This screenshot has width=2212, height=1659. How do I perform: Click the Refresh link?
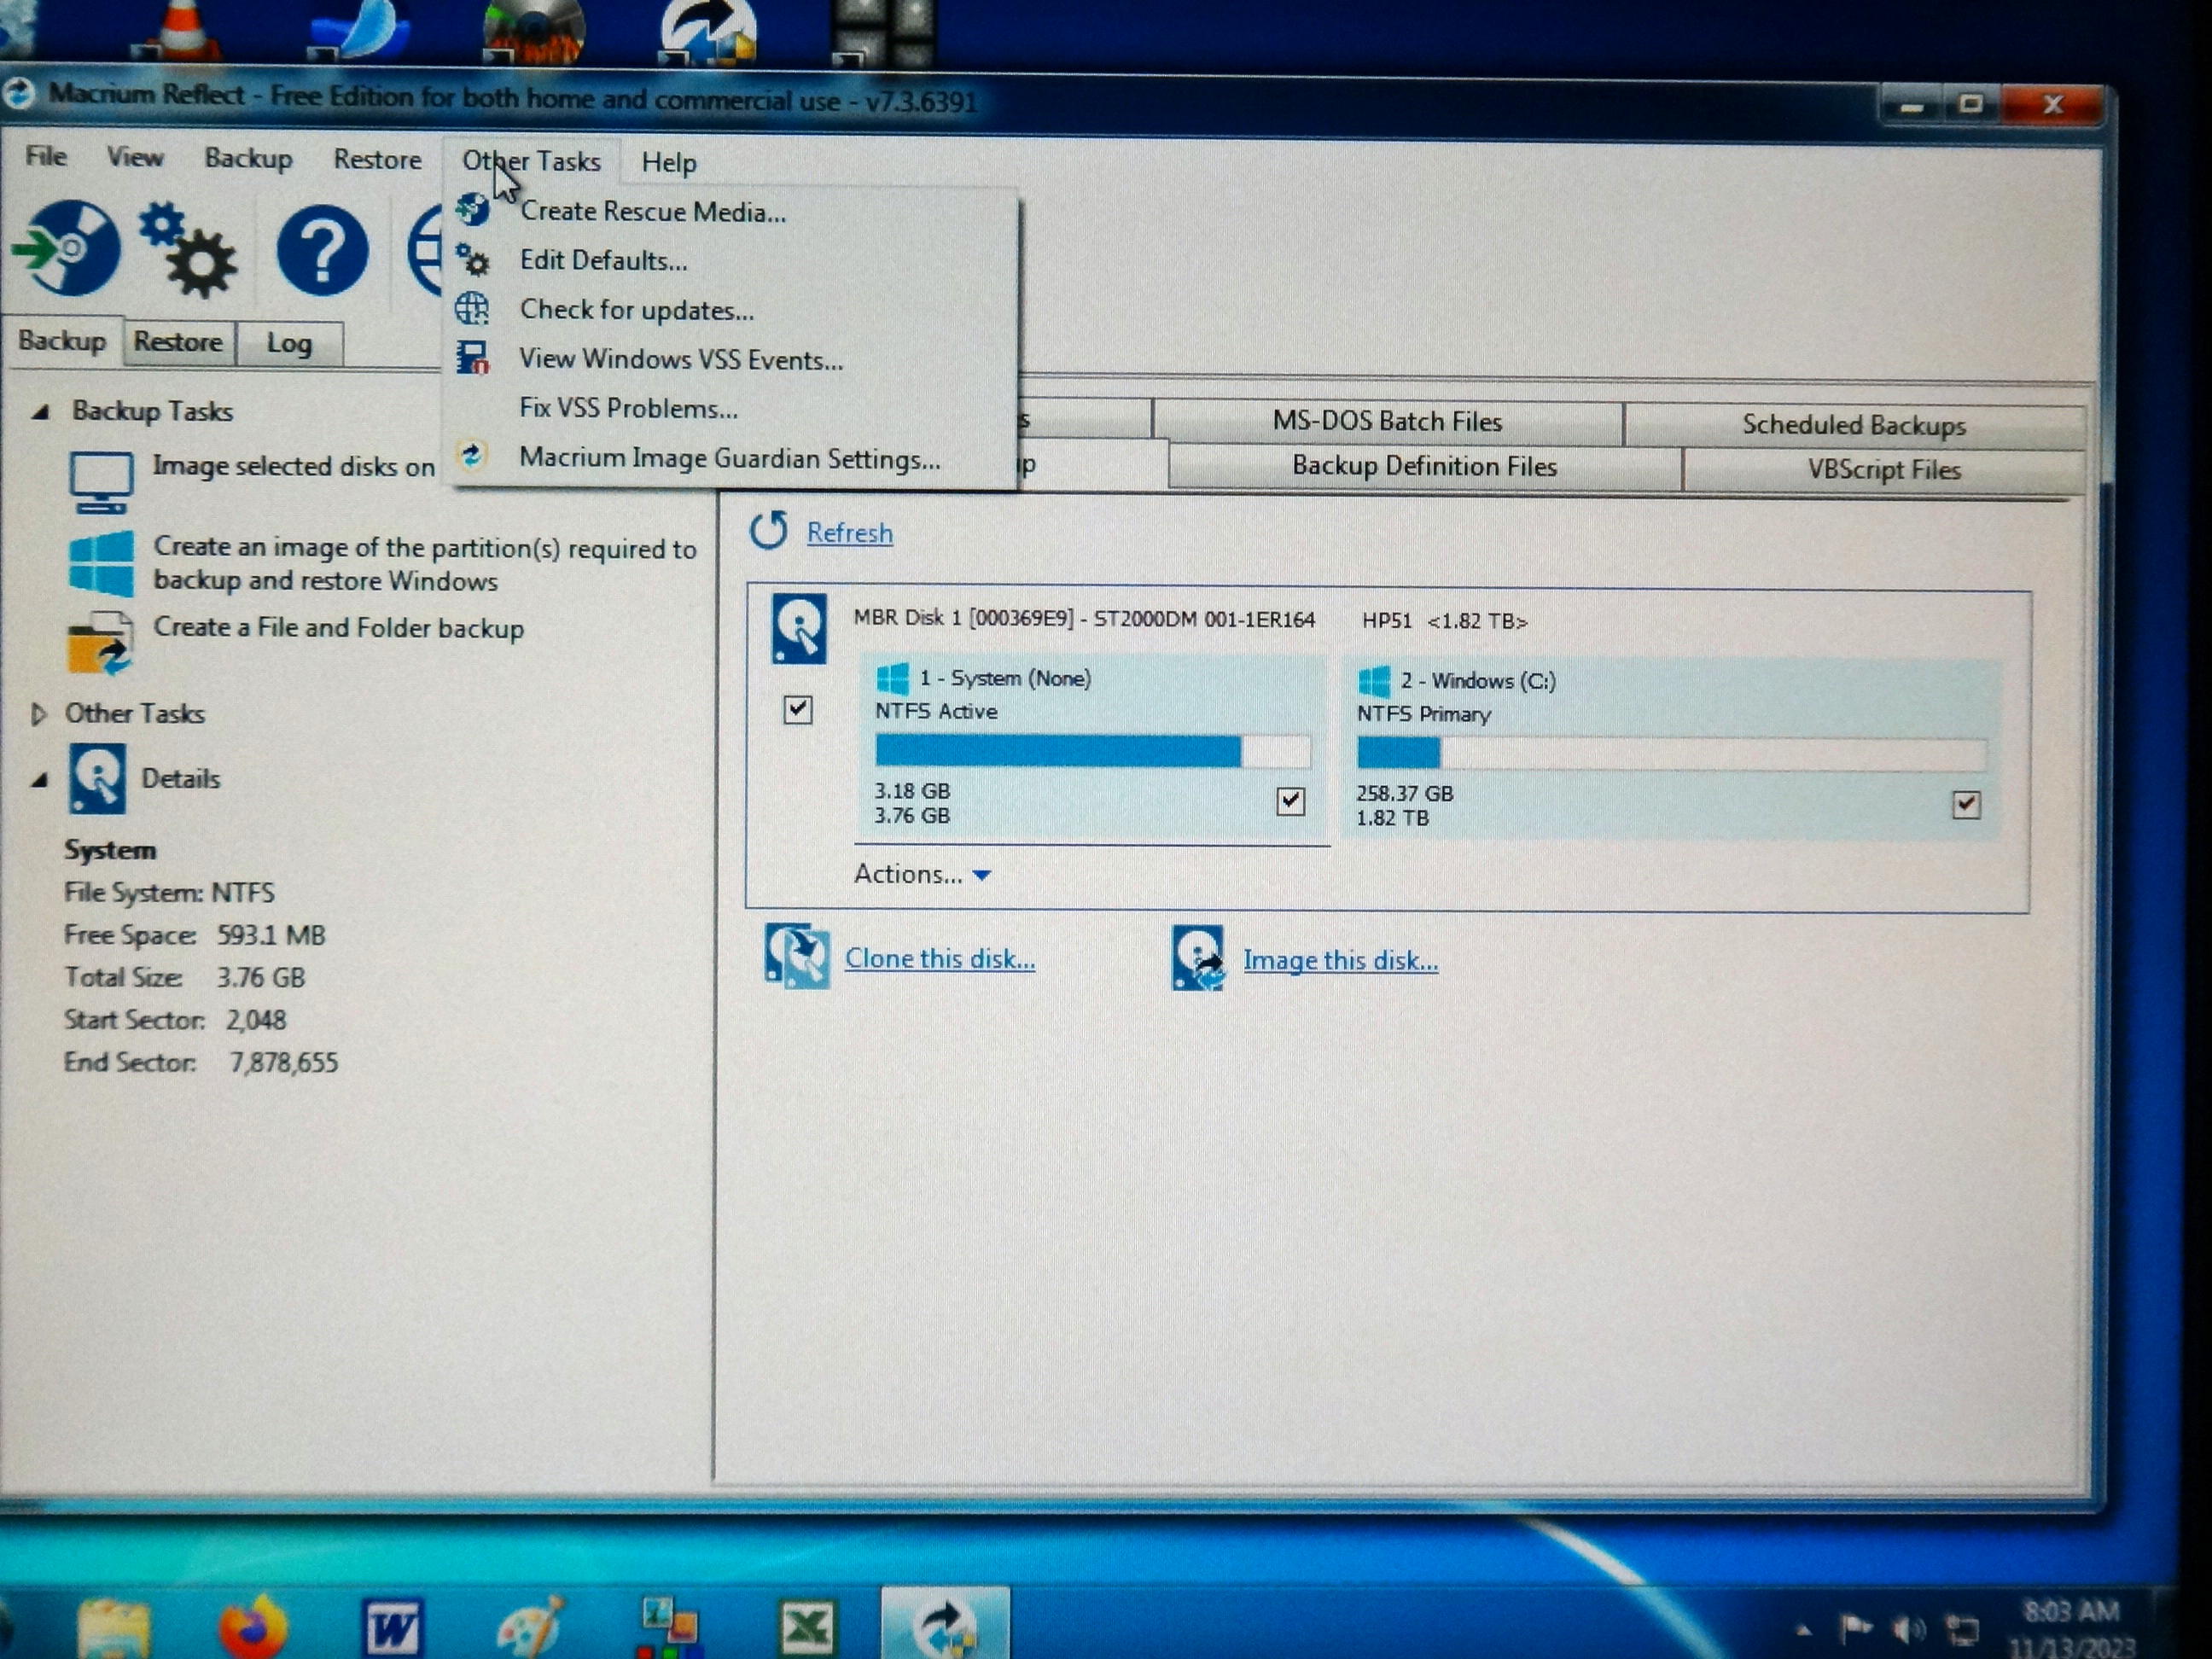pyautogui.click(x=849, y=533)
